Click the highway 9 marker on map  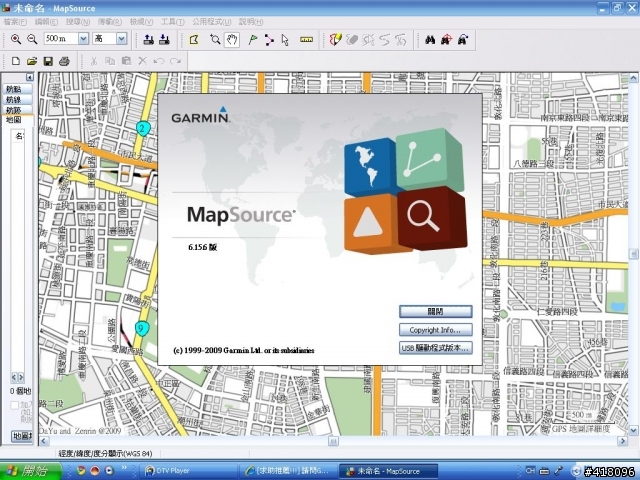142,329
